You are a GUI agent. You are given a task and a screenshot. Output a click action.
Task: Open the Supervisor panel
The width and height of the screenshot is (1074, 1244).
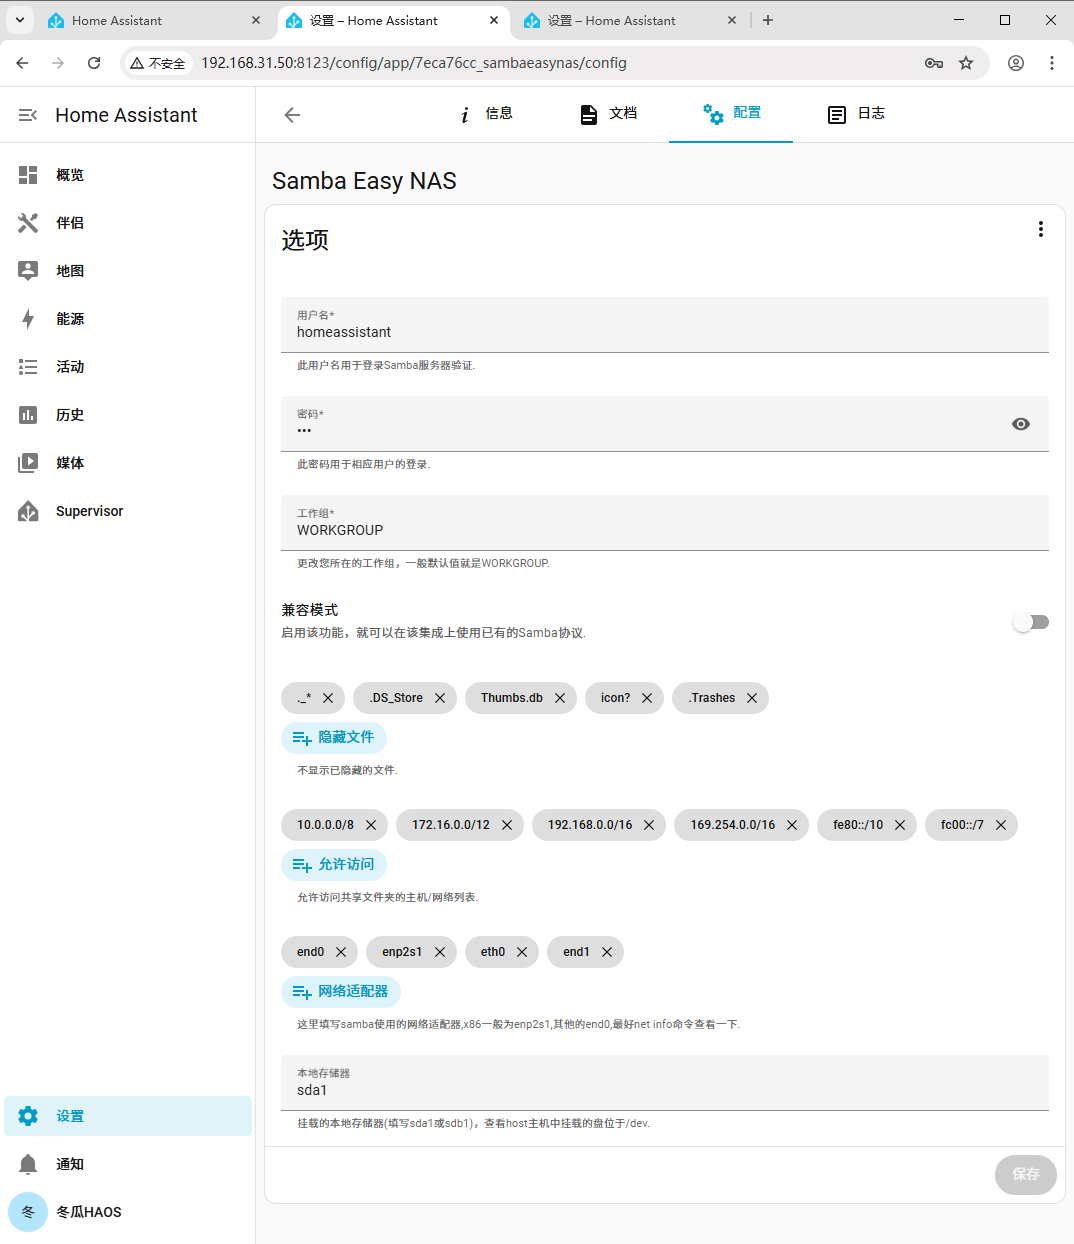pos(128,511)
